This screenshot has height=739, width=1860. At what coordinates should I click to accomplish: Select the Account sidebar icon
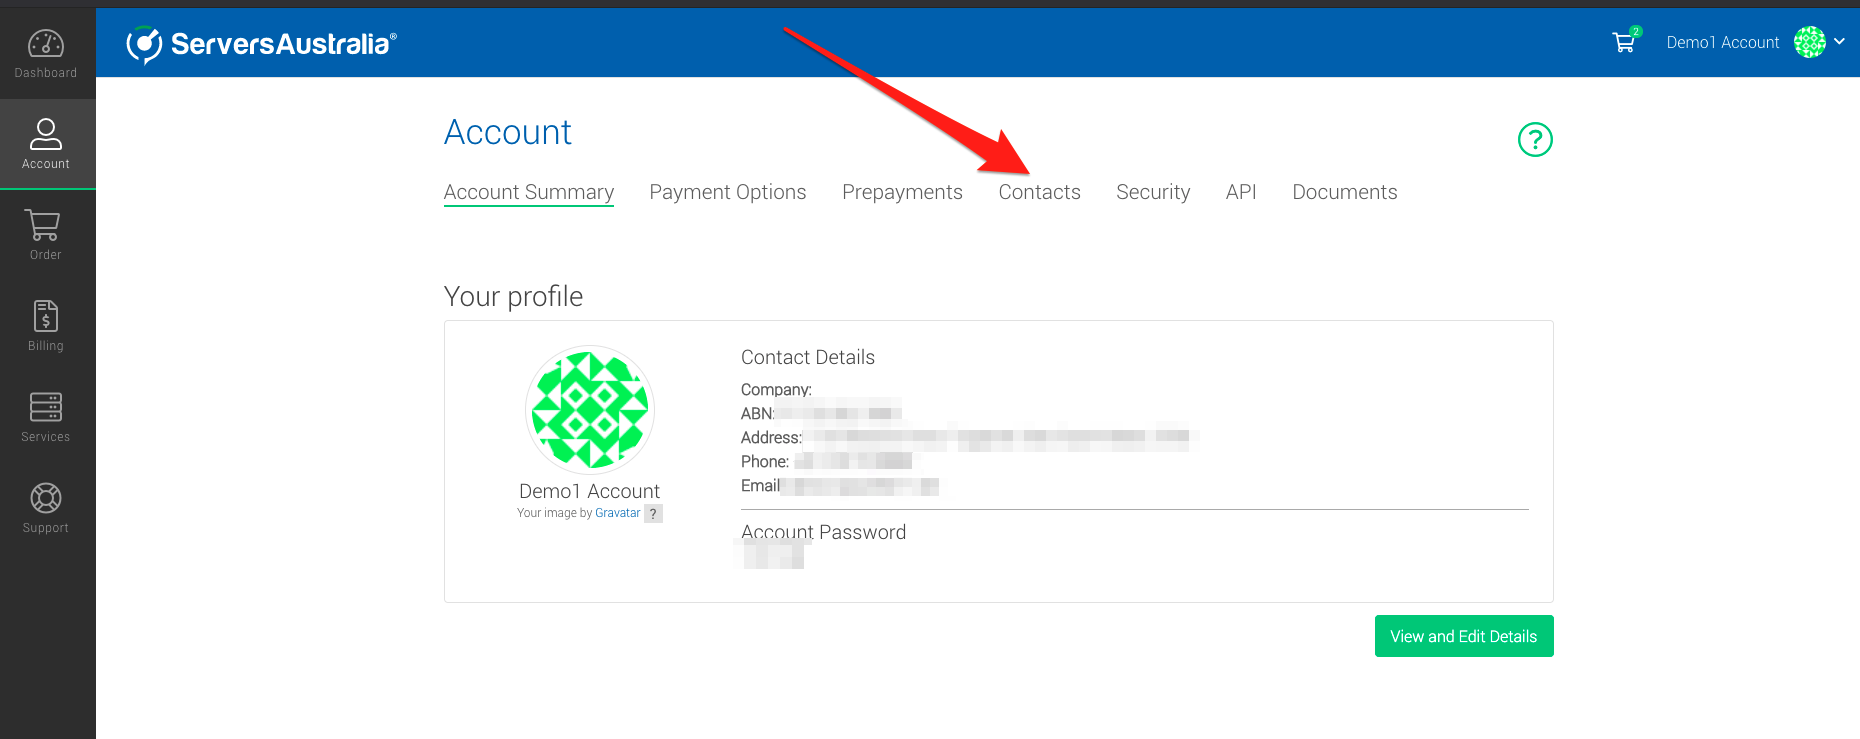pos(46,135)
